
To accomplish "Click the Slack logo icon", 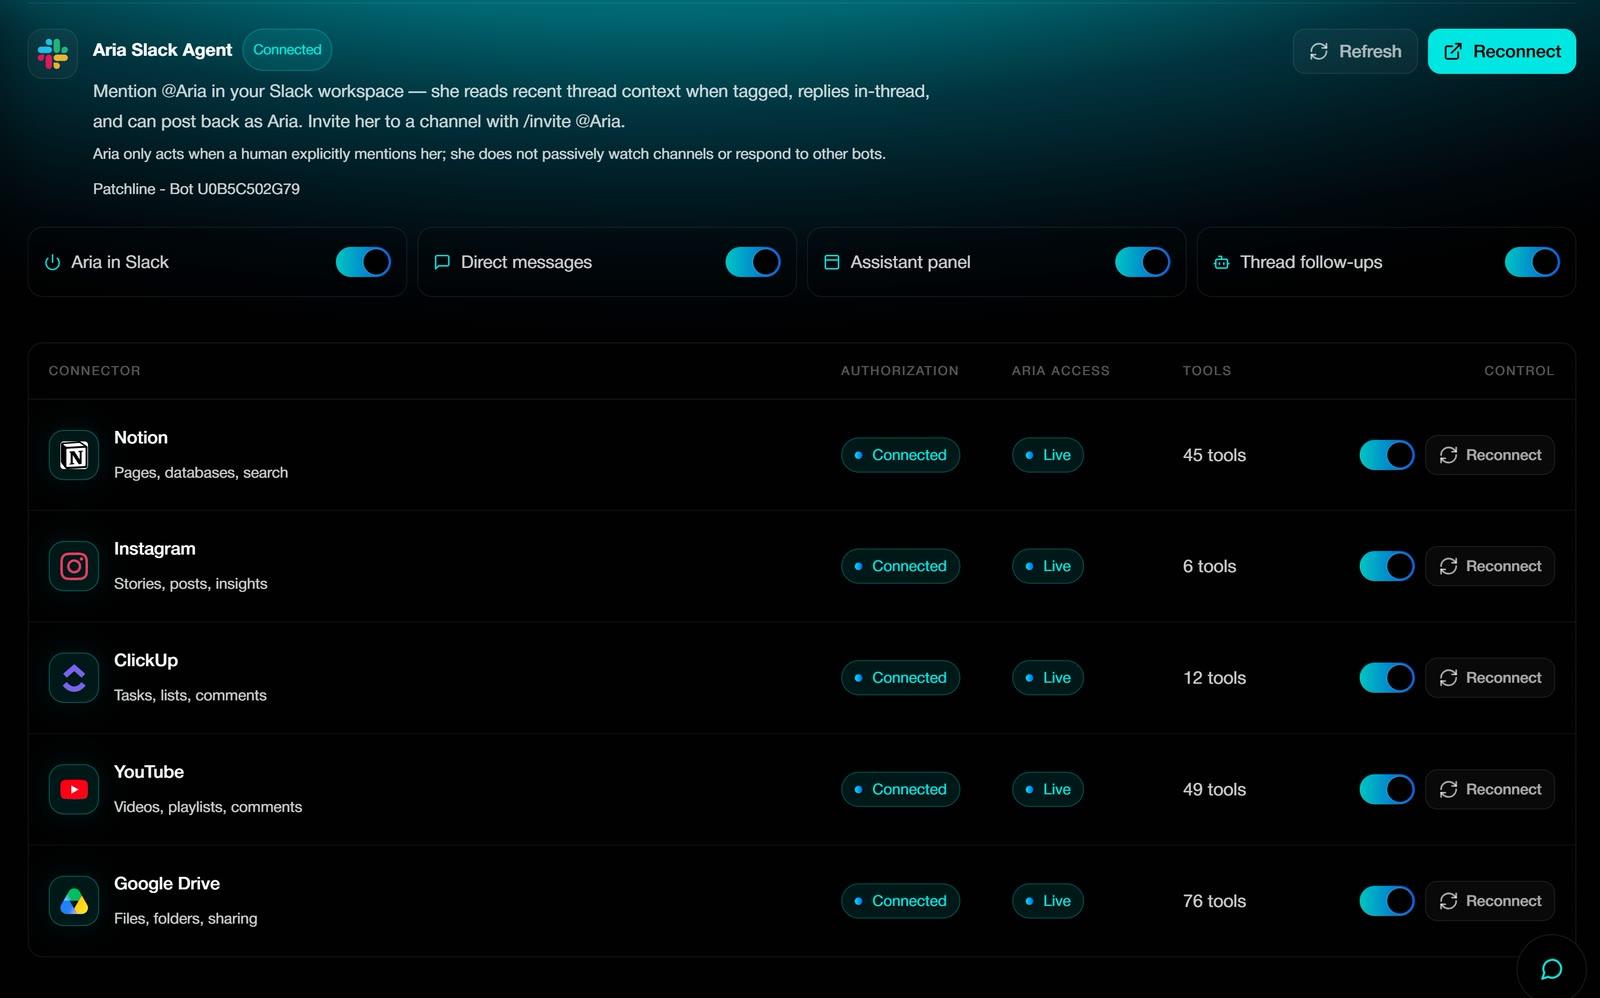I will (x=53, y=53).
